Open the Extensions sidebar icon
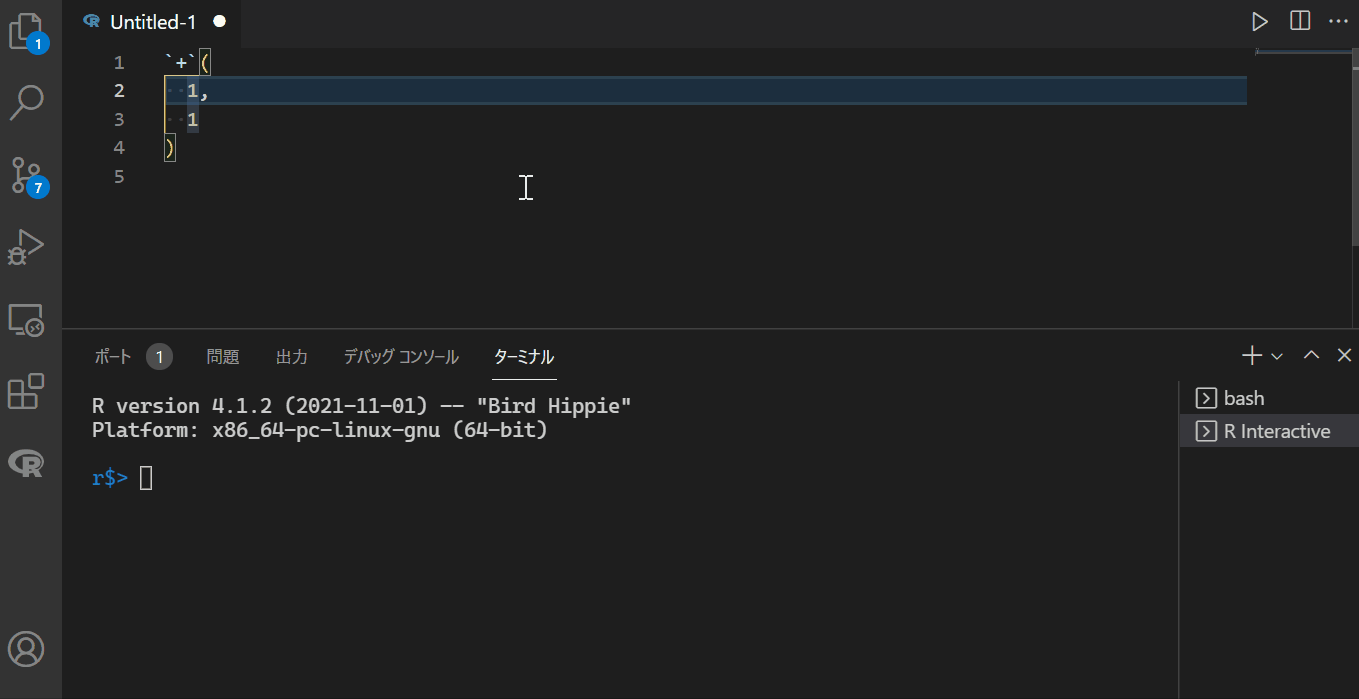 coord(27,392)
